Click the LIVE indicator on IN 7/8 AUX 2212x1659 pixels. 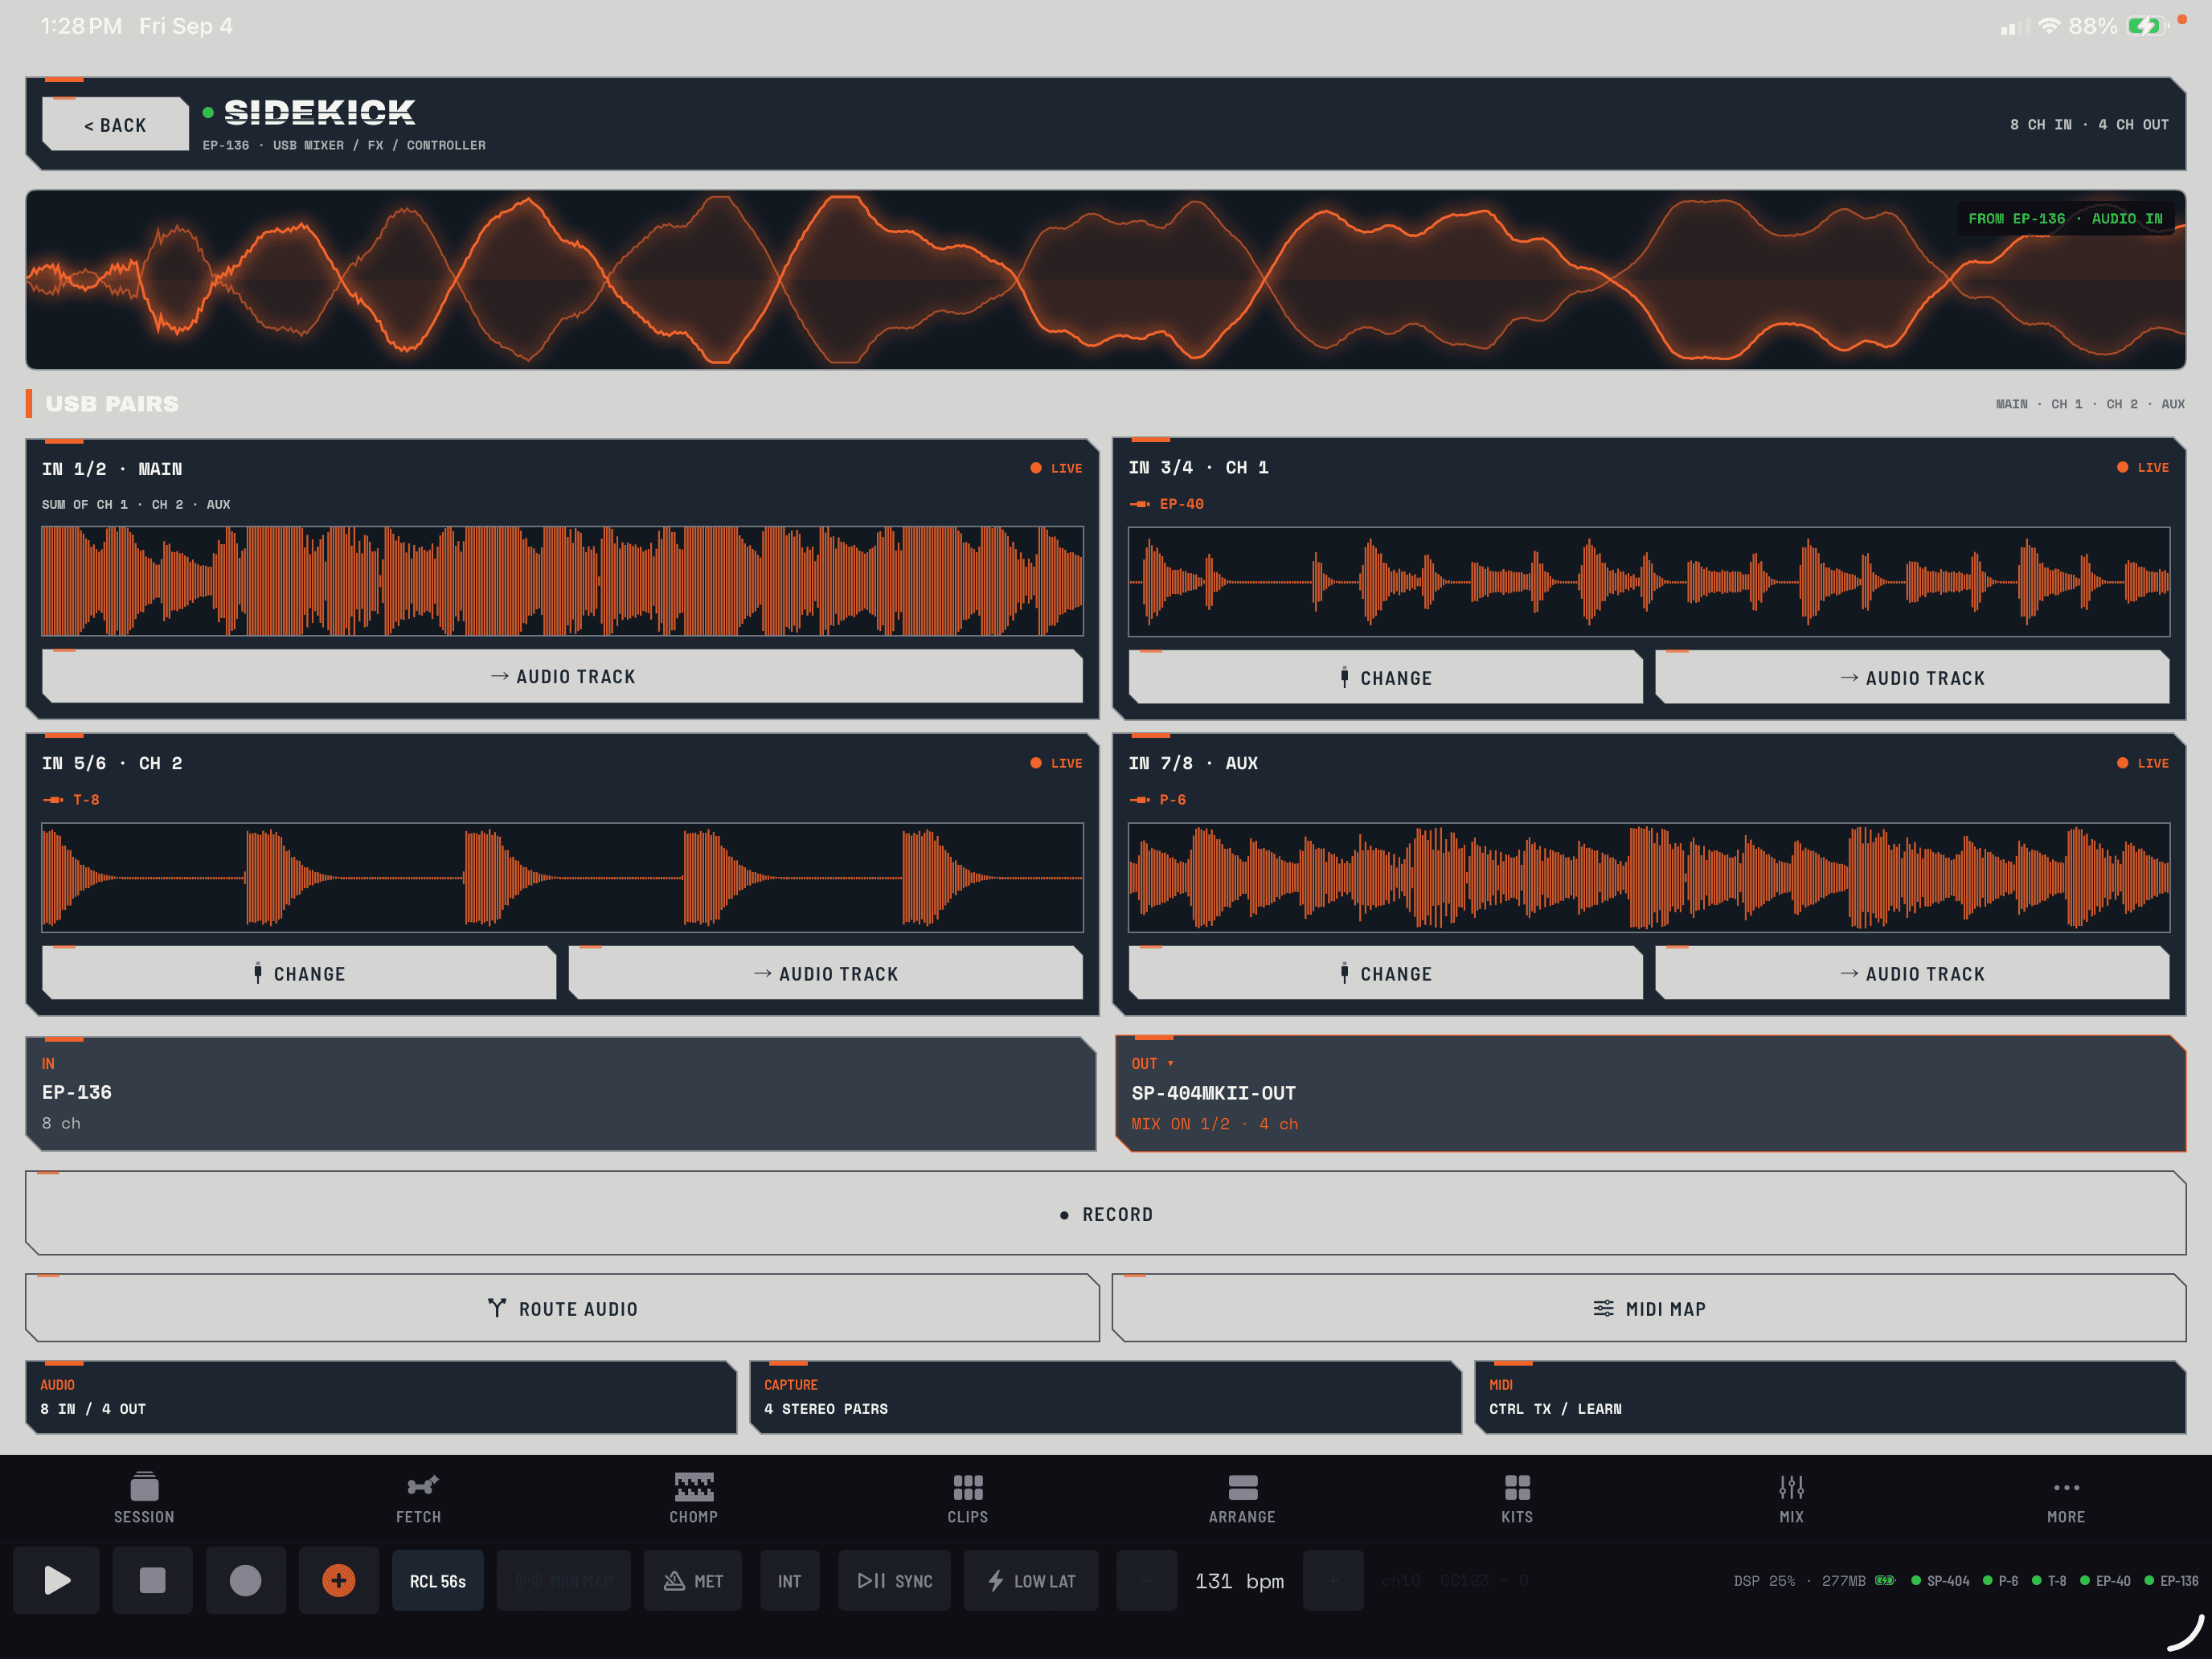coord(2143,763)
